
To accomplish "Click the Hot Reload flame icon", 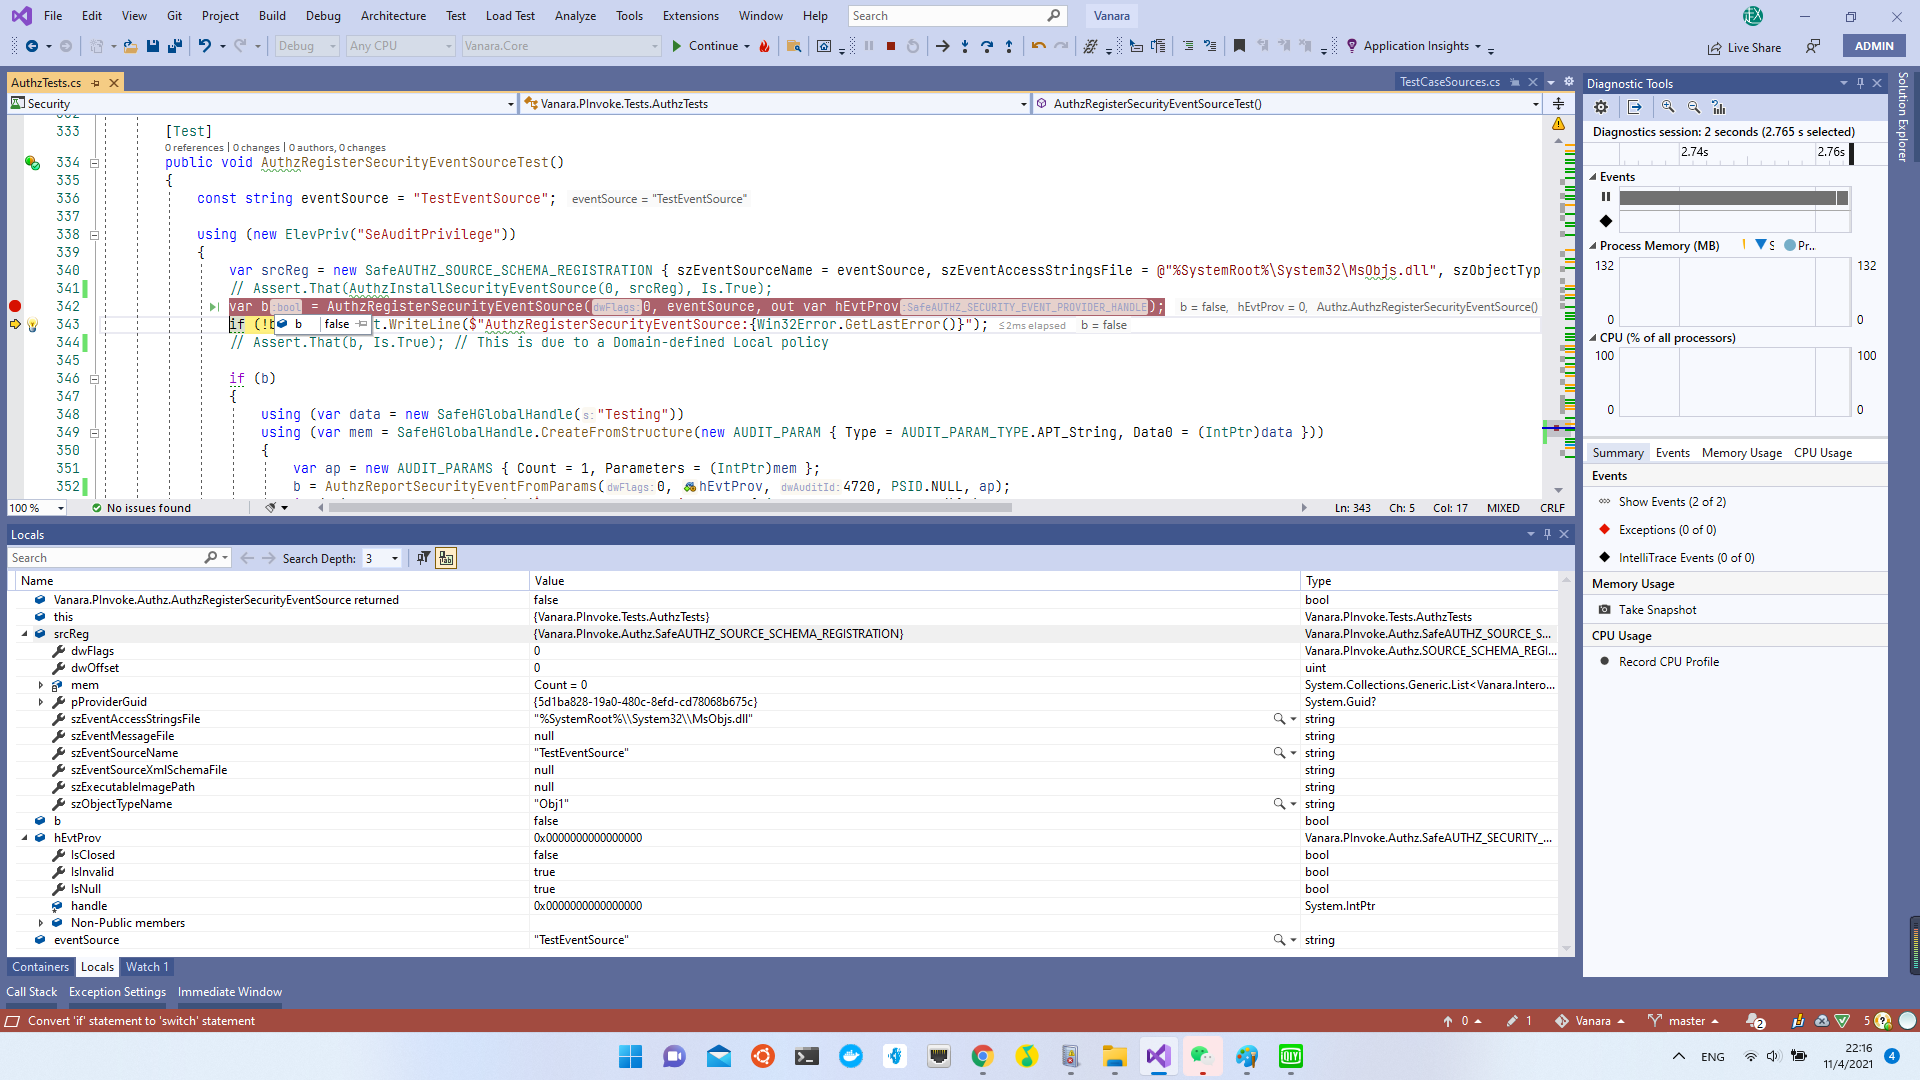I will click(765, 46).
